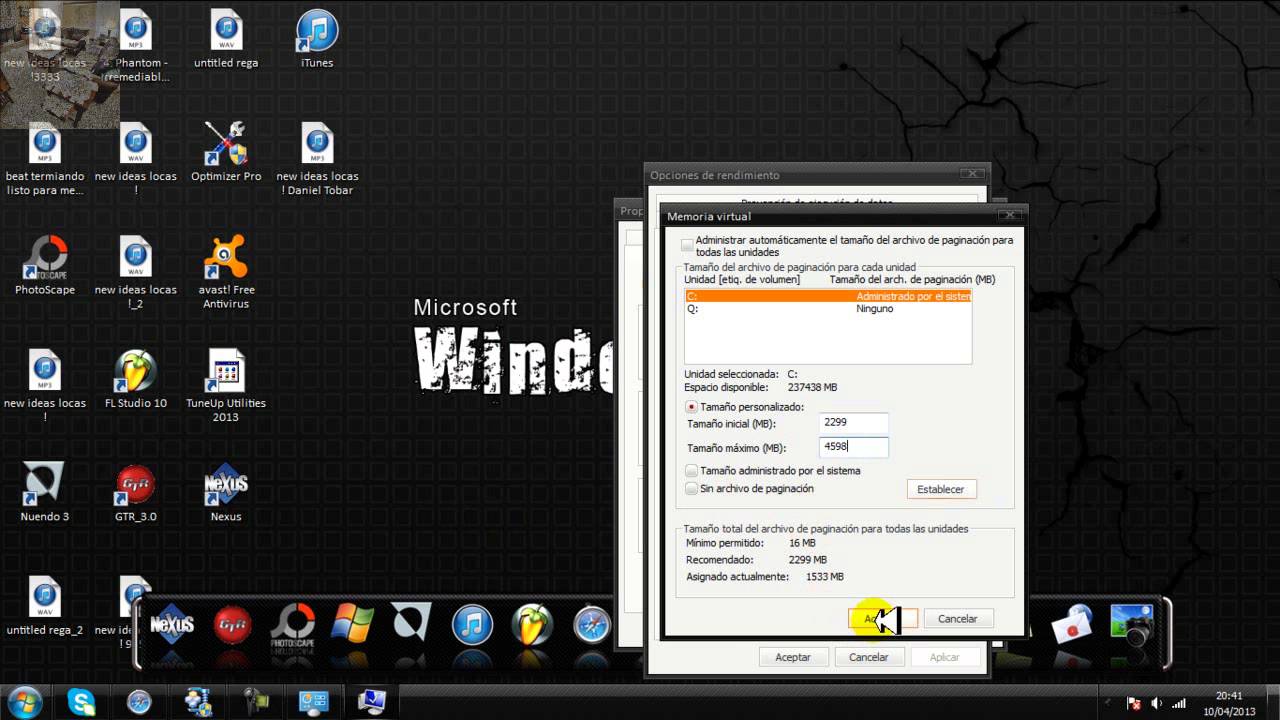Click the 237438 MB available space value
The width and height of the screenshot is (1280, 720).
pyautogui.click(x=812, y=387)
